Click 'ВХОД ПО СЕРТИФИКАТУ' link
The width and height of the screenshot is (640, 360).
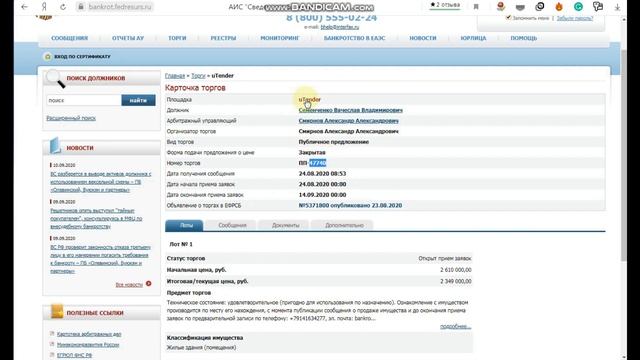[x=82, y=57]
